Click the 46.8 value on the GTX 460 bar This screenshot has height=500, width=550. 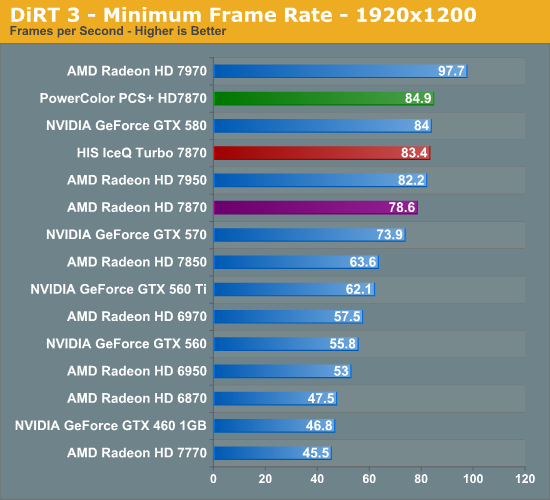pyautogui.click(x=319, y=426)
